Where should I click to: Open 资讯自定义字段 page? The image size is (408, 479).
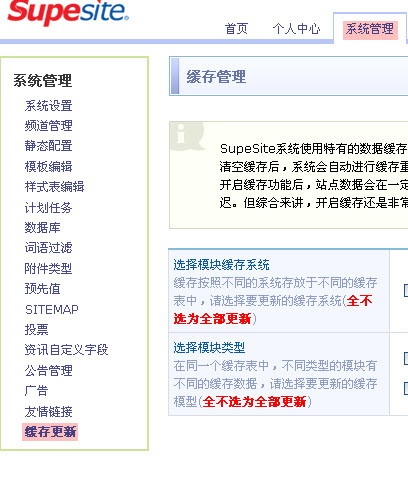(x=66, y=350)
